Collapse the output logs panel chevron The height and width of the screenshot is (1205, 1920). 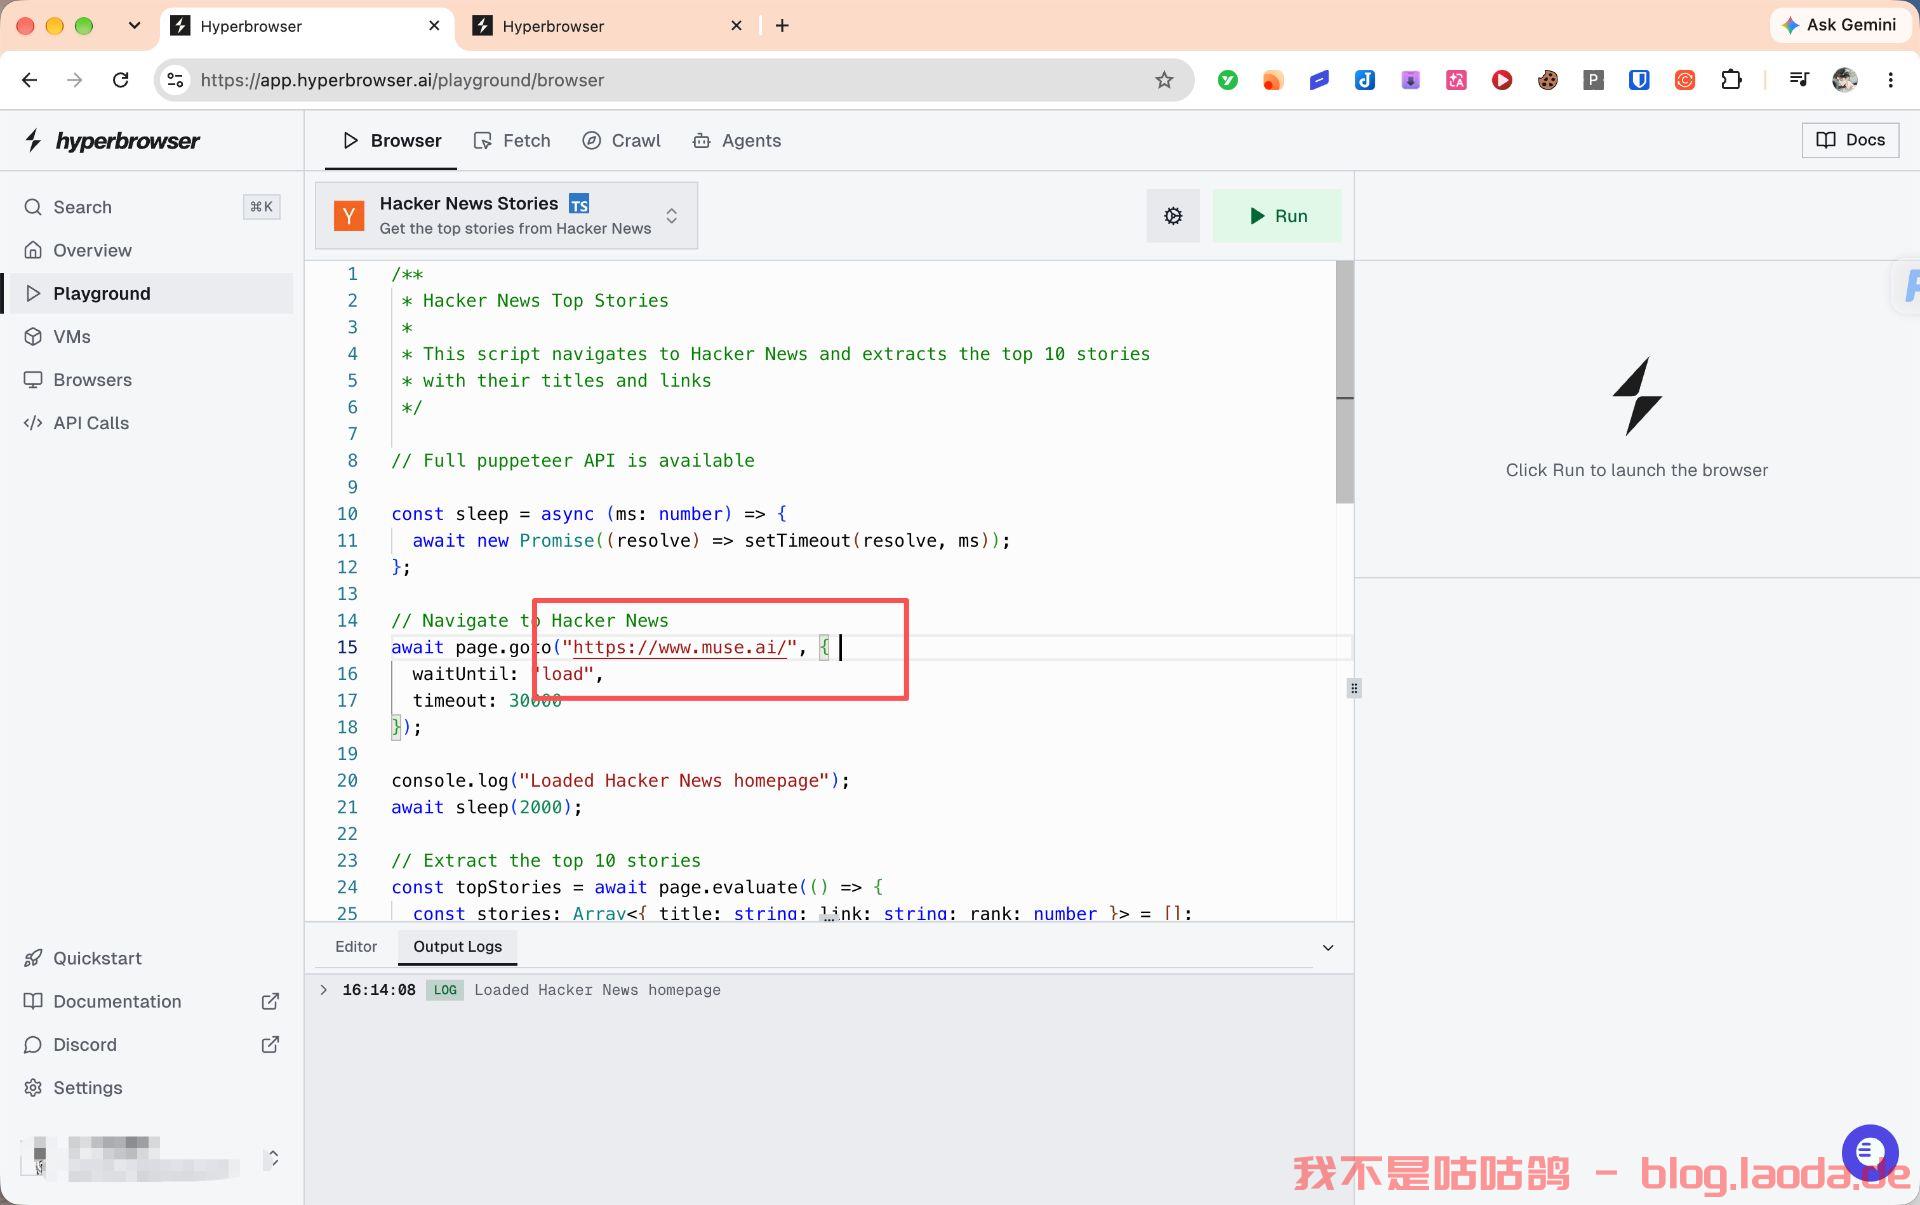[x=1328, y=948]
